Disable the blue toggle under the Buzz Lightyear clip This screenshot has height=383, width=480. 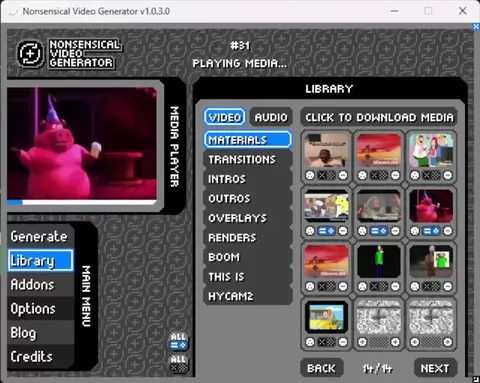coord(379,231)
